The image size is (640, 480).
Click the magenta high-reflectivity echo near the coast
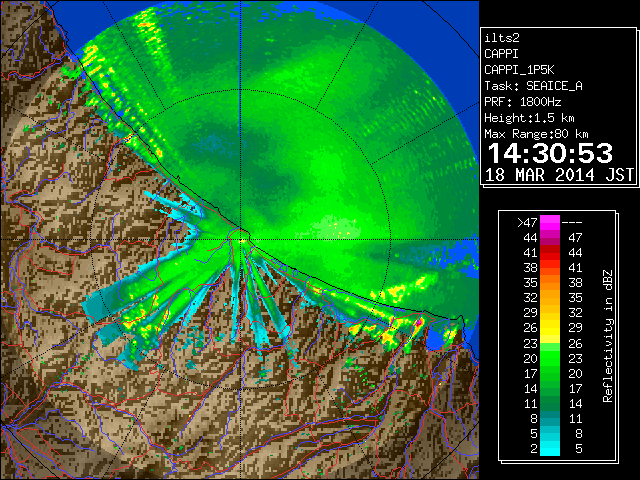419,322
